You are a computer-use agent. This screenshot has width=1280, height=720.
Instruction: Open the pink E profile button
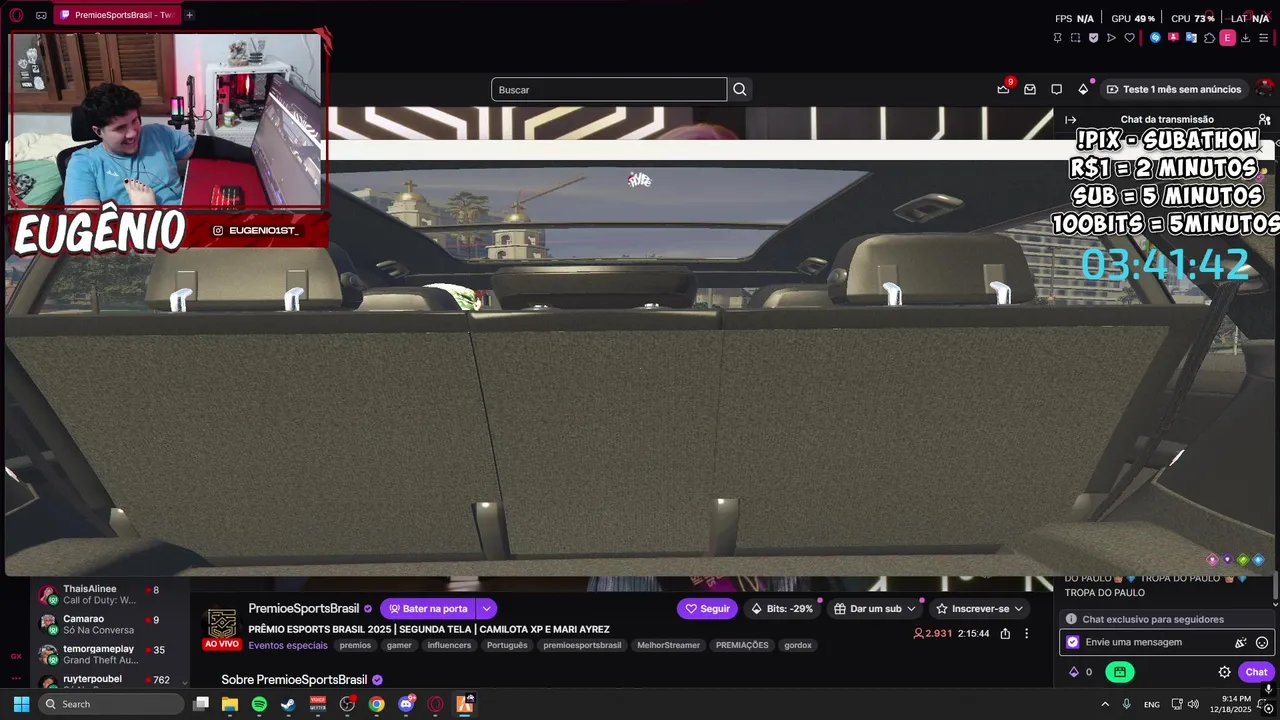[1227, 38]
